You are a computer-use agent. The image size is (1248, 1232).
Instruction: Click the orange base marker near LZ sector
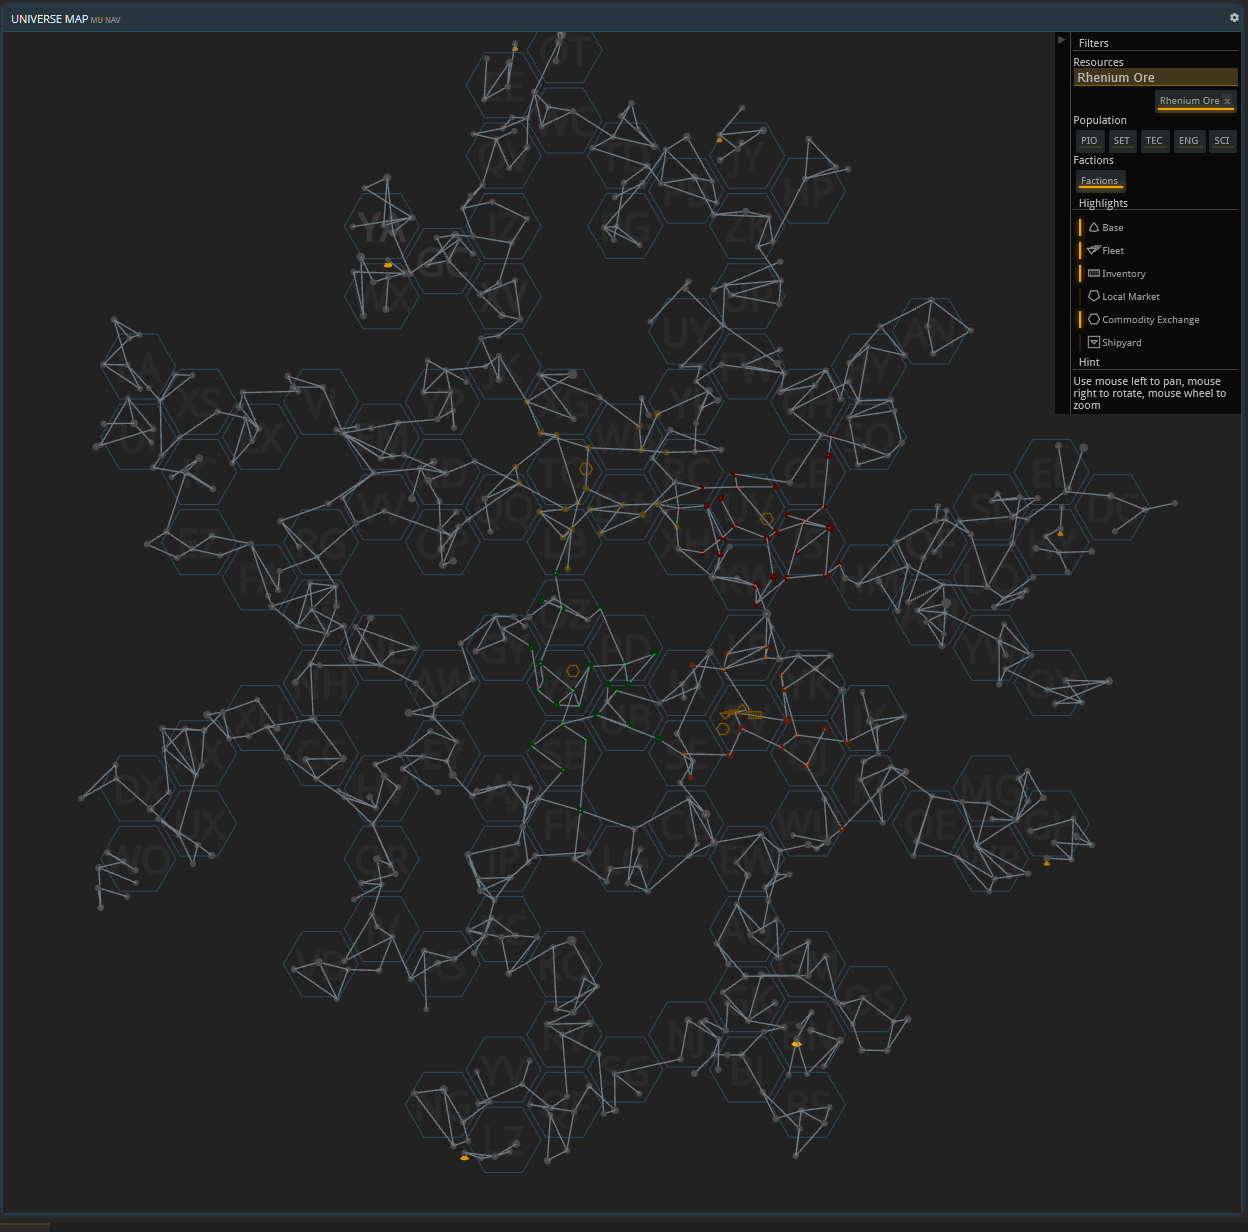[464, 1157]
